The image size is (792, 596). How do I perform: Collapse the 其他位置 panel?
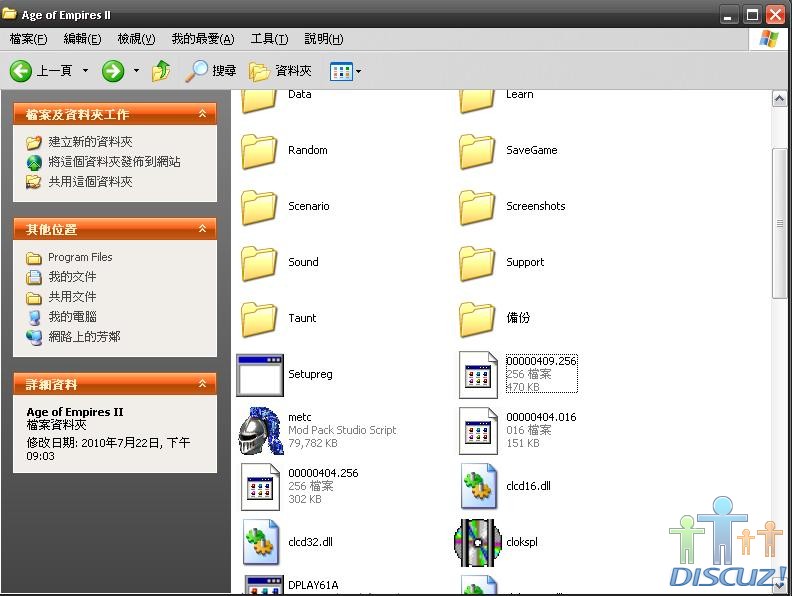click(x=203, y=229)
